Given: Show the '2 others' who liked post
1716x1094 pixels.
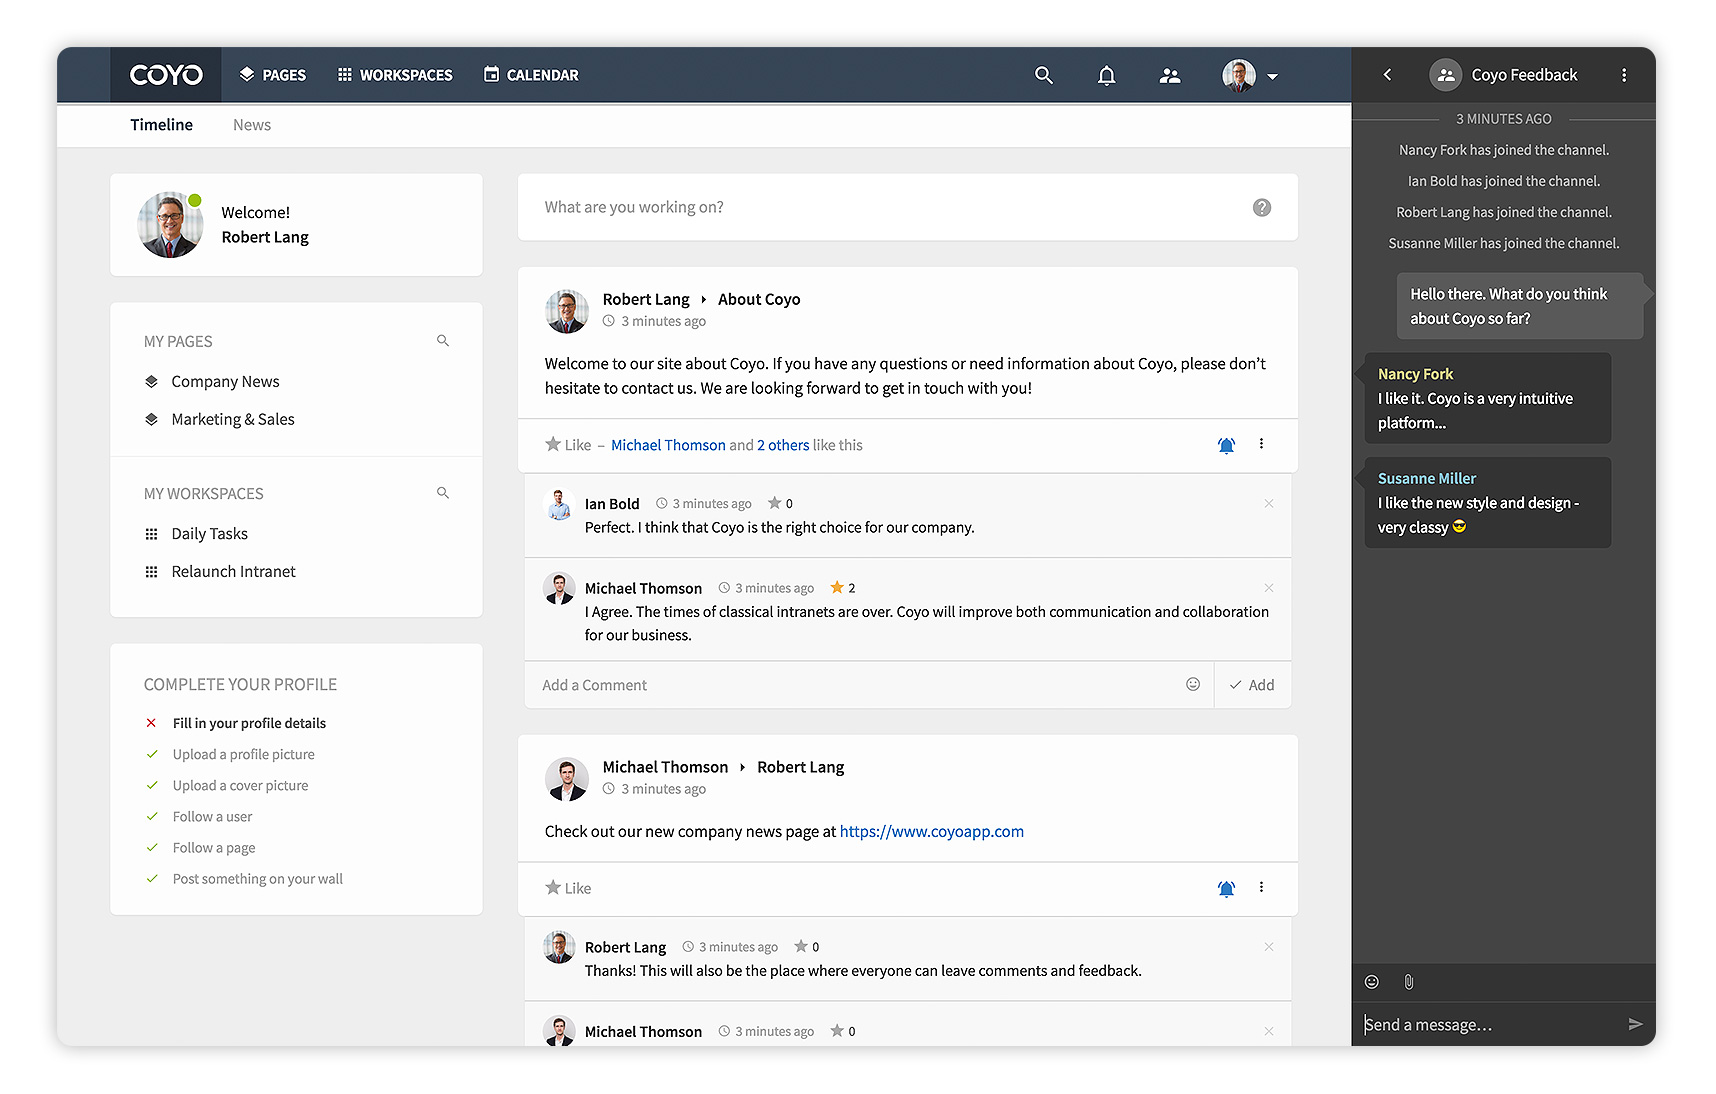Looking at the screenshot, I should (x=783, y=445).
